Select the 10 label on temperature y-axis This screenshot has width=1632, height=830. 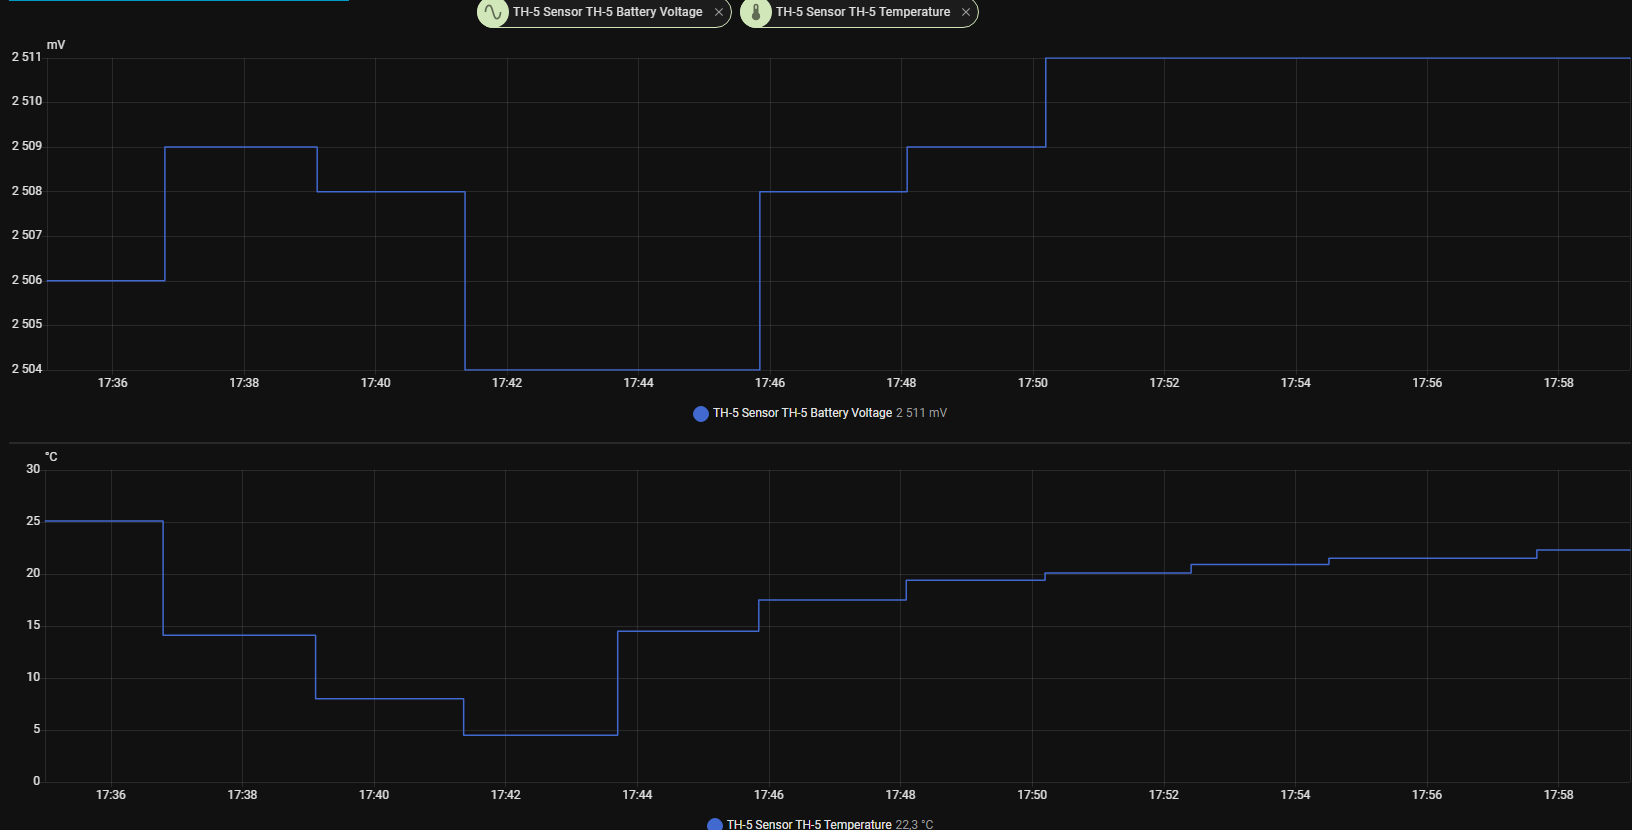click(x=34, y=677)
